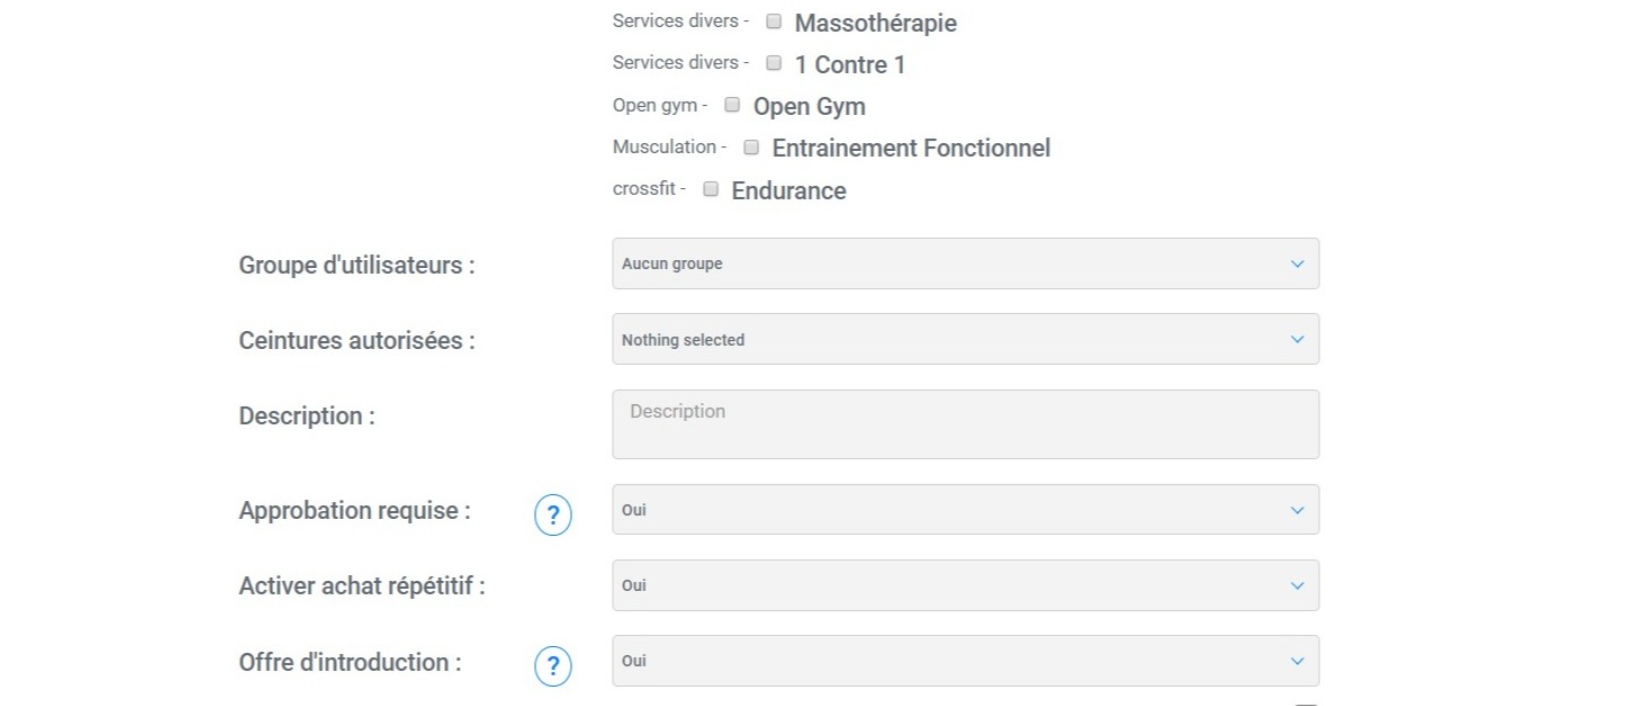Select the Entrainement Fonctionnel checkbox
This screenshot has height=706, width=1643.
point(751,147)
